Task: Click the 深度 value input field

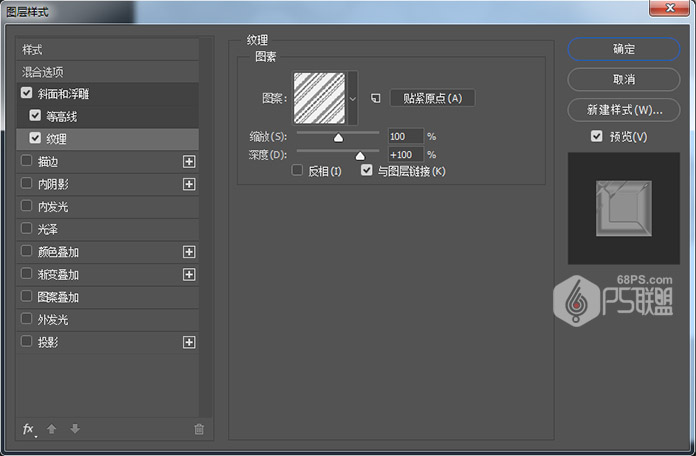Action: click(x=406, y=155)
